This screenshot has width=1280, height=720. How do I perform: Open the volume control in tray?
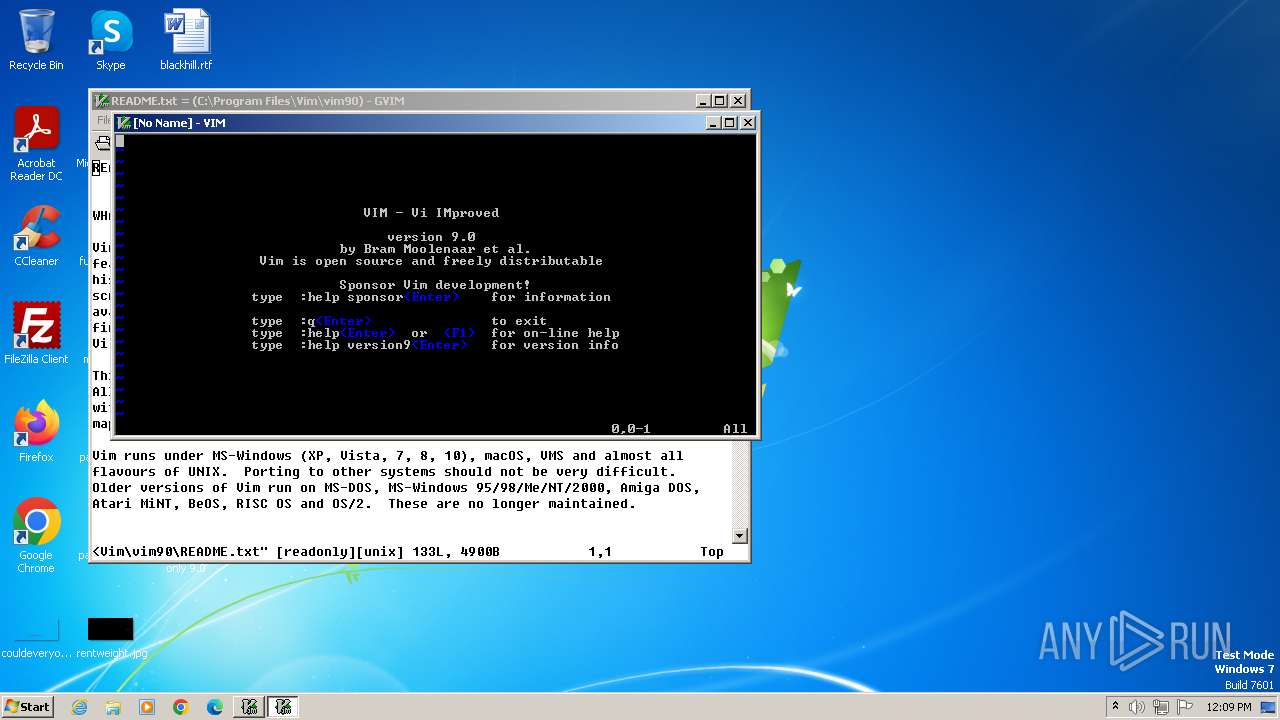pos(1137,707)
